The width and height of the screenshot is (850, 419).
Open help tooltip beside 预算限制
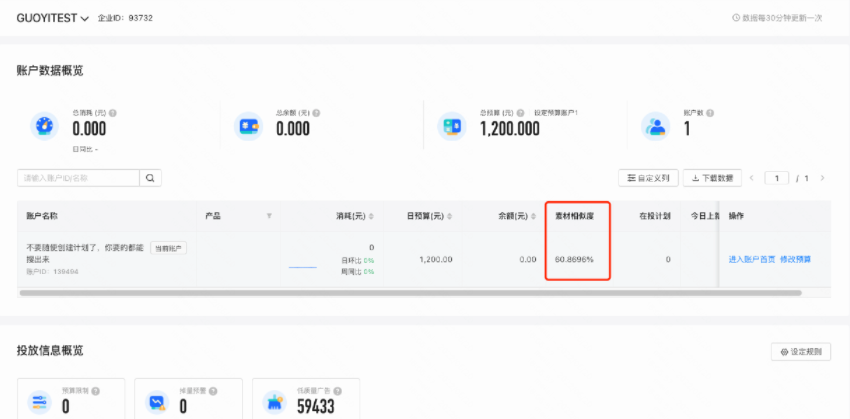(95, 391)
